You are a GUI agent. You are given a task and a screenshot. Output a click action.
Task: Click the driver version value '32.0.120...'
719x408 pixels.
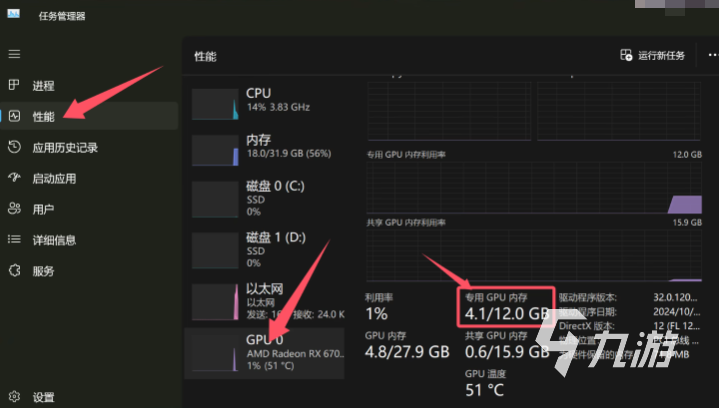click(675, 298)
